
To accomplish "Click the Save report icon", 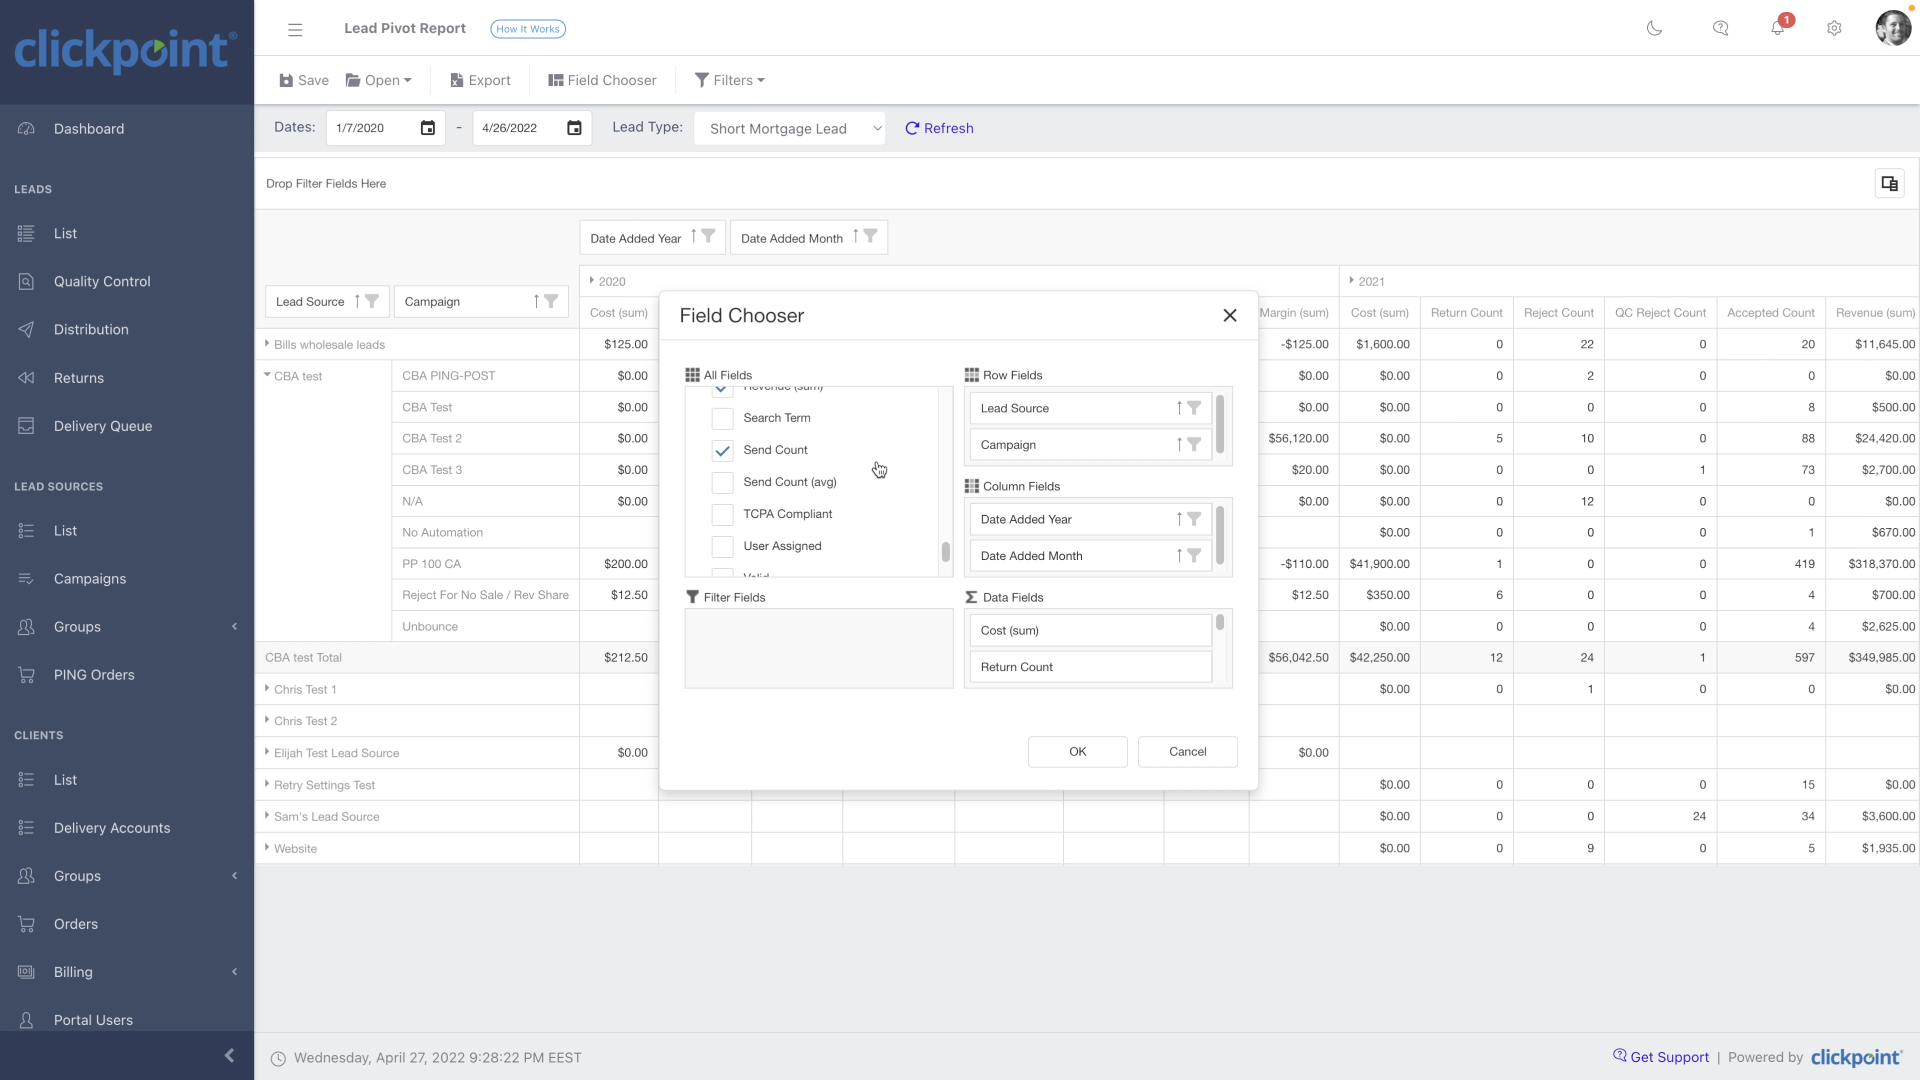I will pos(286,80).
